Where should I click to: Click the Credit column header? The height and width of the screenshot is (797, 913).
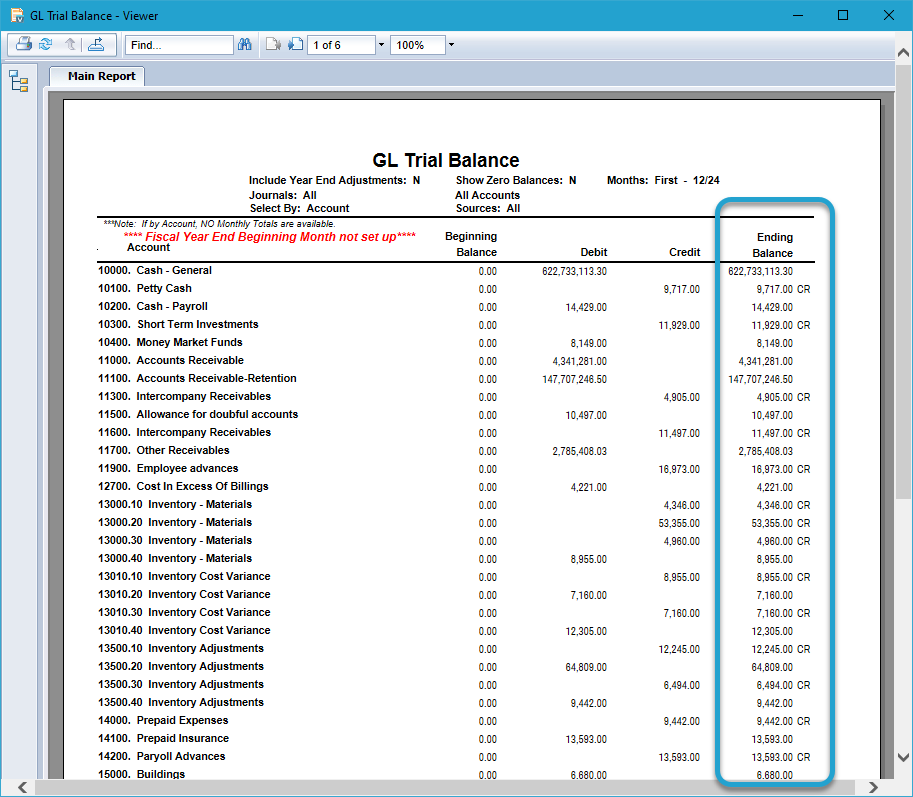click(684, 252)
